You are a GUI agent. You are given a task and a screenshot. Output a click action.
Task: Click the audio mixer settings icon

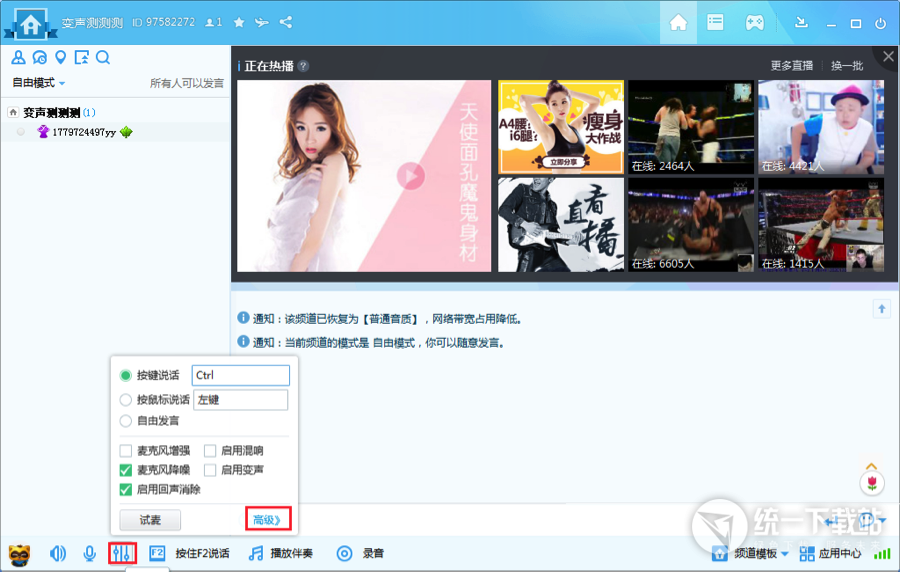point(122,553)
